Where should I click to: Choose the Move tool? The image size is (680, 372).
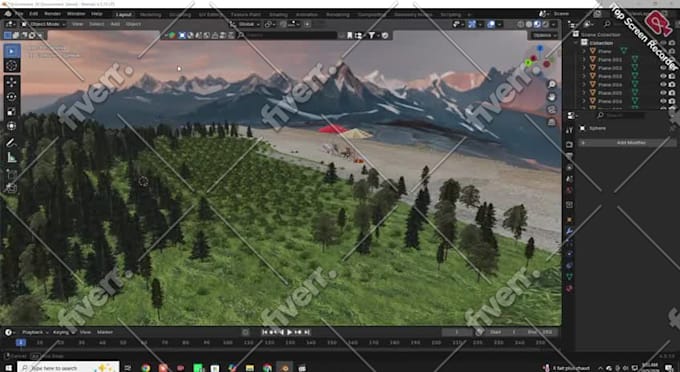coord(12,82)
